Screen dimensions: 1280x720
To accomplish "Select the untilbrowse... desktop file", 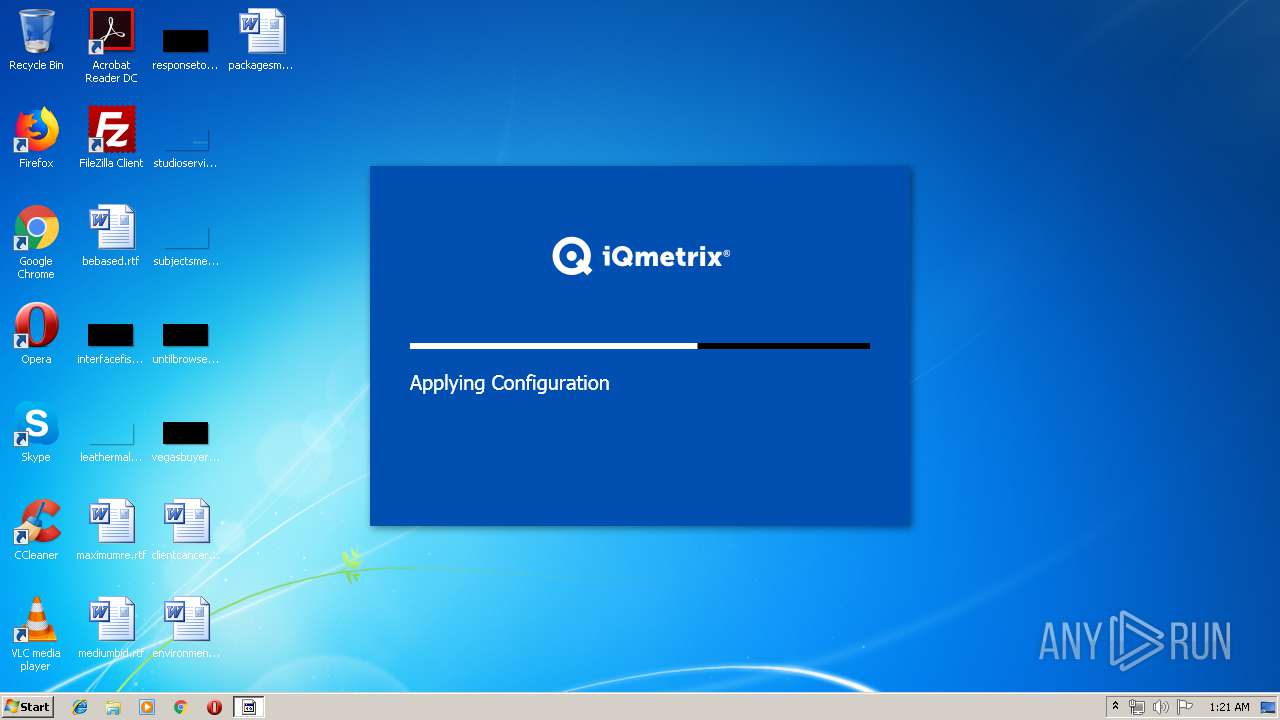I will 185,343.
